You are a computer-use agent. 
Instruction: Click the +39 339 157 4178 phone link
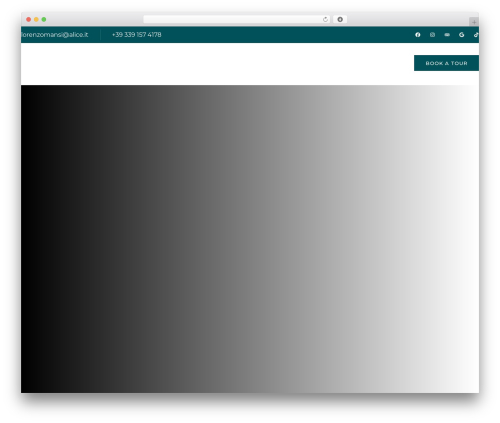click(x=137, y=35)
